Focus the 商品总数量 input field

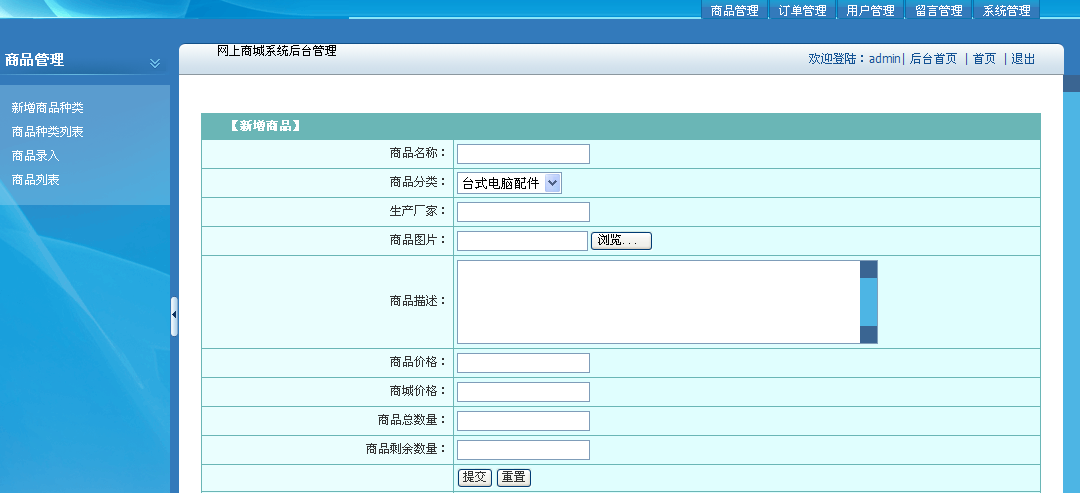524,420
